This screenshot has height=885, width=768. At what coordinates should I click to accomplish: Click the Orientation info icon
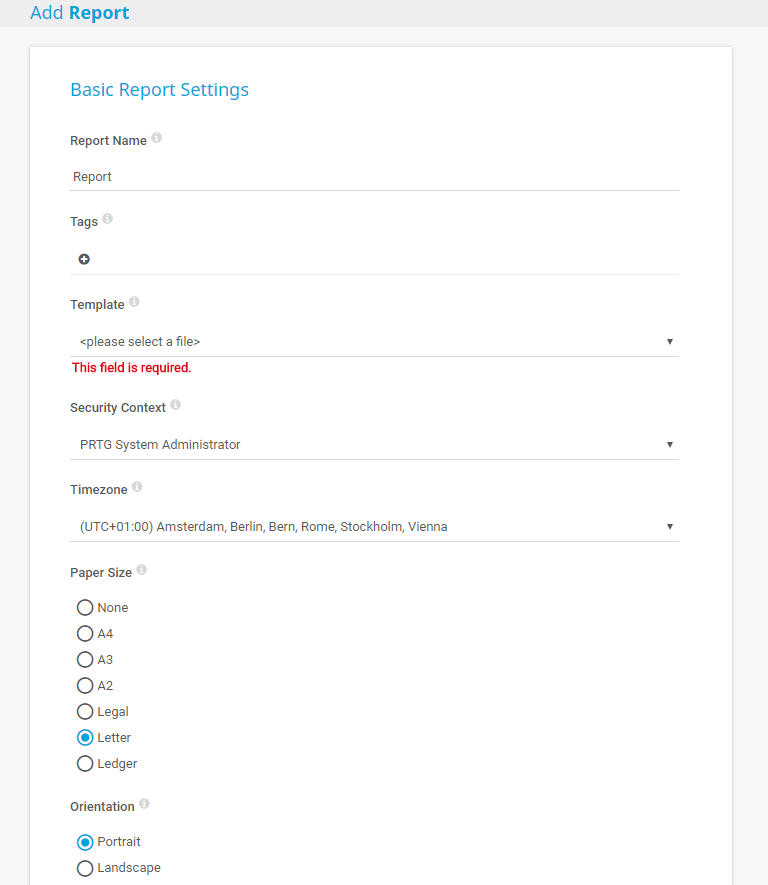pyautogui.click(x=145, y=804)
